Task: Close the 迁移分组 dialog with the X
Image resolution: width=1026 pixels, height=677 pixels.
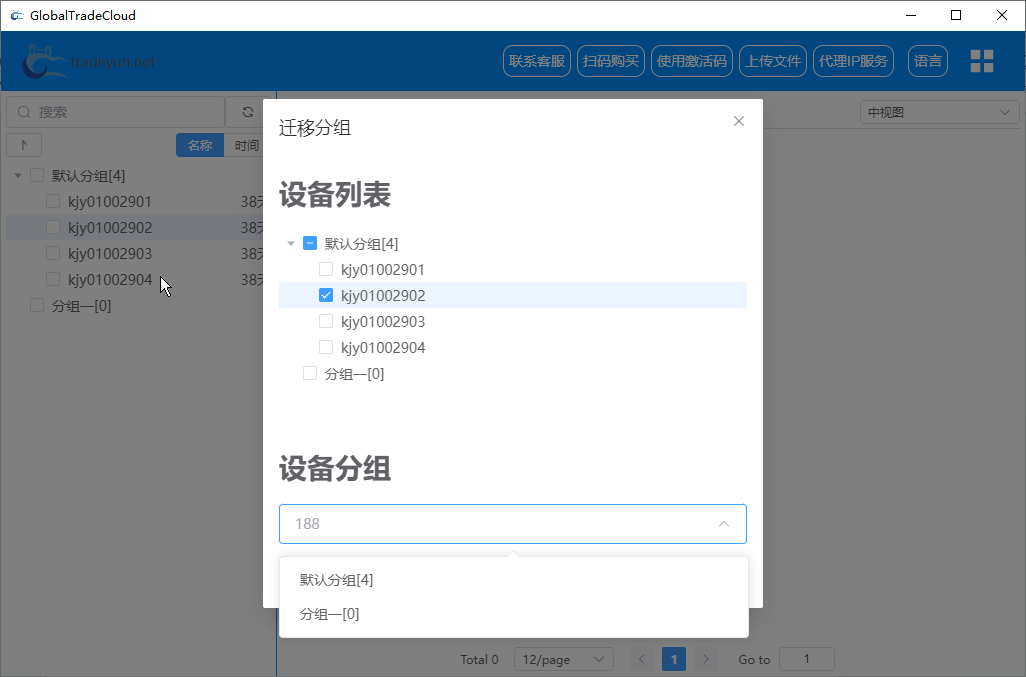Action: pyautogui.click(x=739, y=120)
